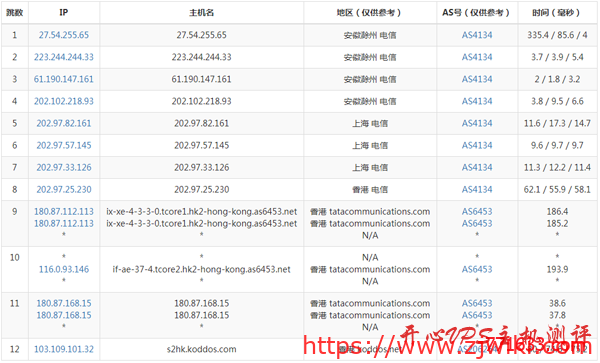
Task: Select hostname text 27.54.255.65
Action: 201,35
